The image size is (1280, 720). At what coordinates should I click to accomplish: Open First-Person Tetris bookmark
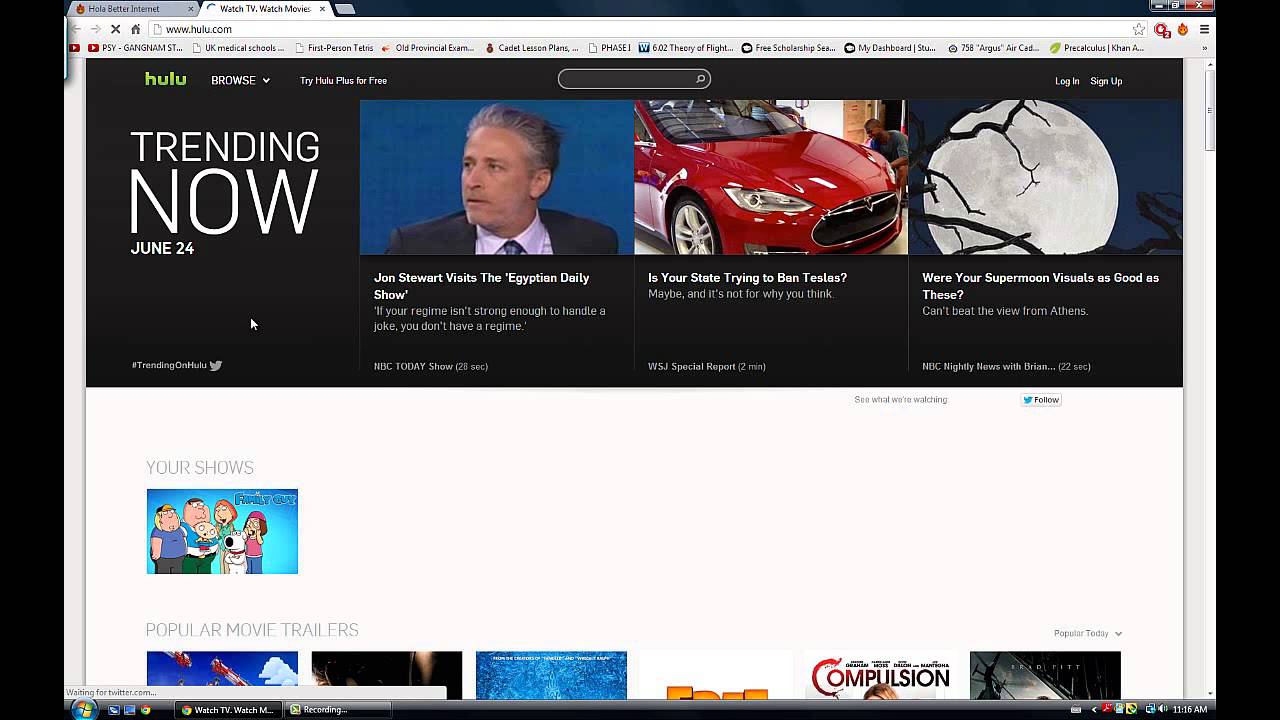tap(334, 48)
